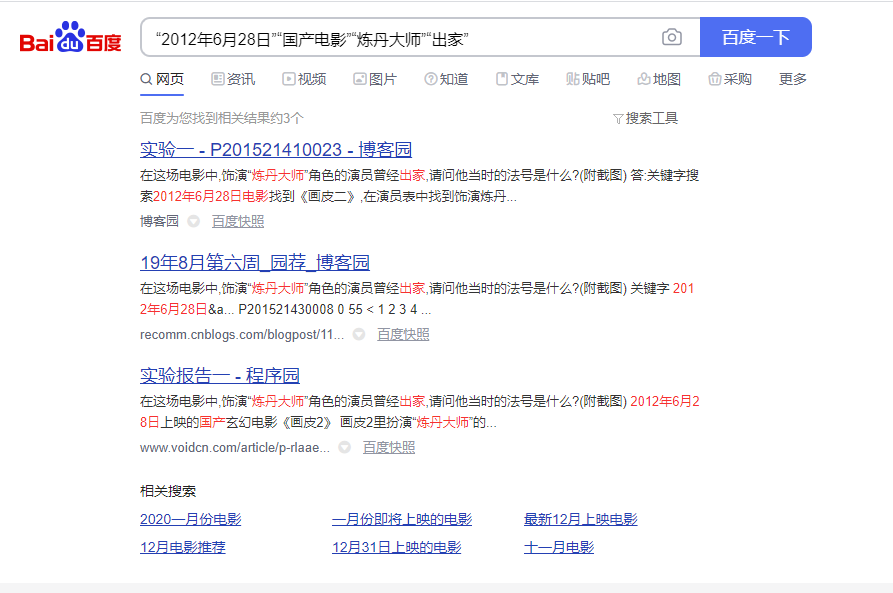Open camera image search icon
The image size is (893, 593).
(x=671, y=38)
